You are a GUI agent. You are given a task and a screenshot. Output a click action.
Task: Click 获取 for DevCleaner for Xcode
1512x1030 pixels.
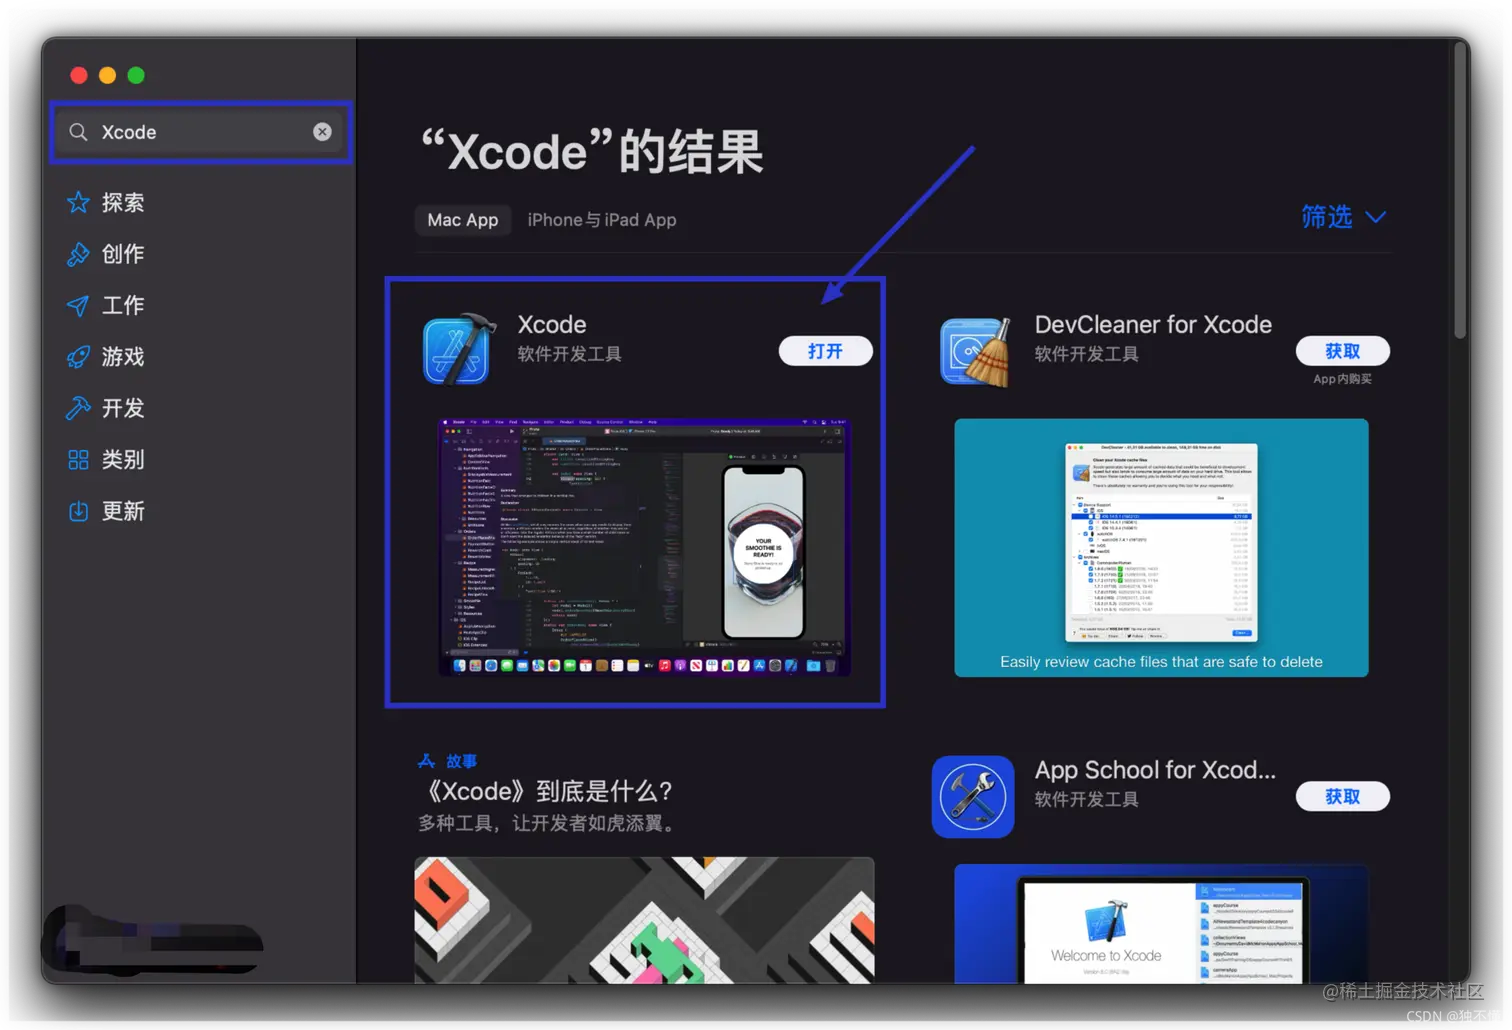tap(1343, 351)
